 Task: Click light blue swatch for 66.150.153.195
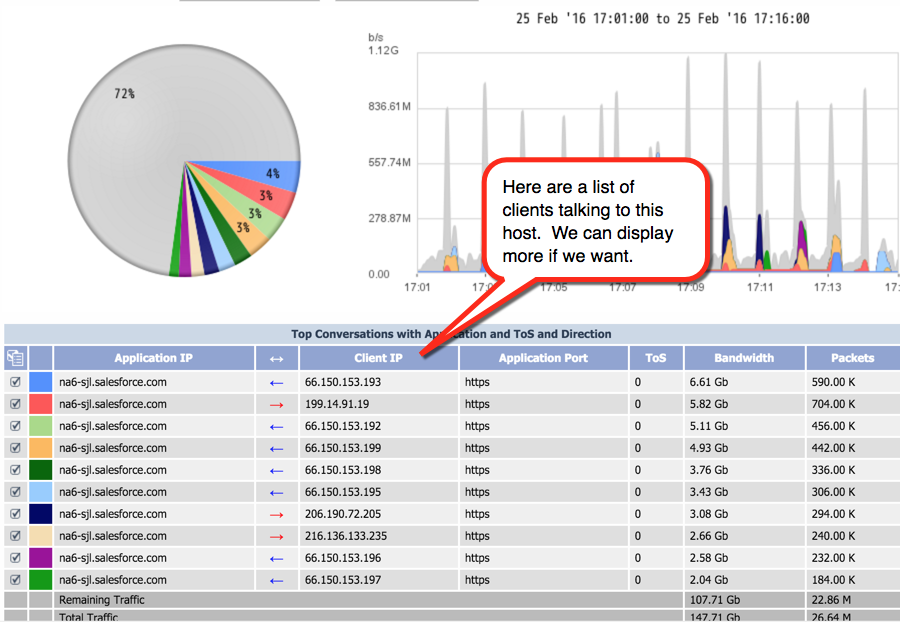(41, 492)
